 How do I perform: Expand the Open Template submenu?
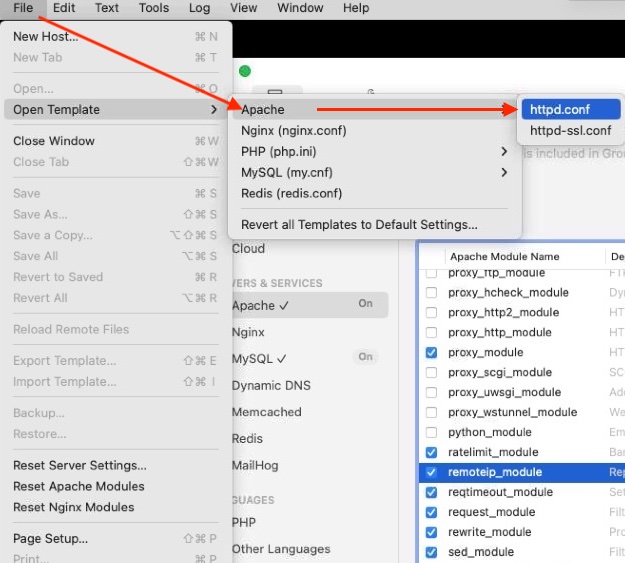pyautogui.click(x=116, y=109)
